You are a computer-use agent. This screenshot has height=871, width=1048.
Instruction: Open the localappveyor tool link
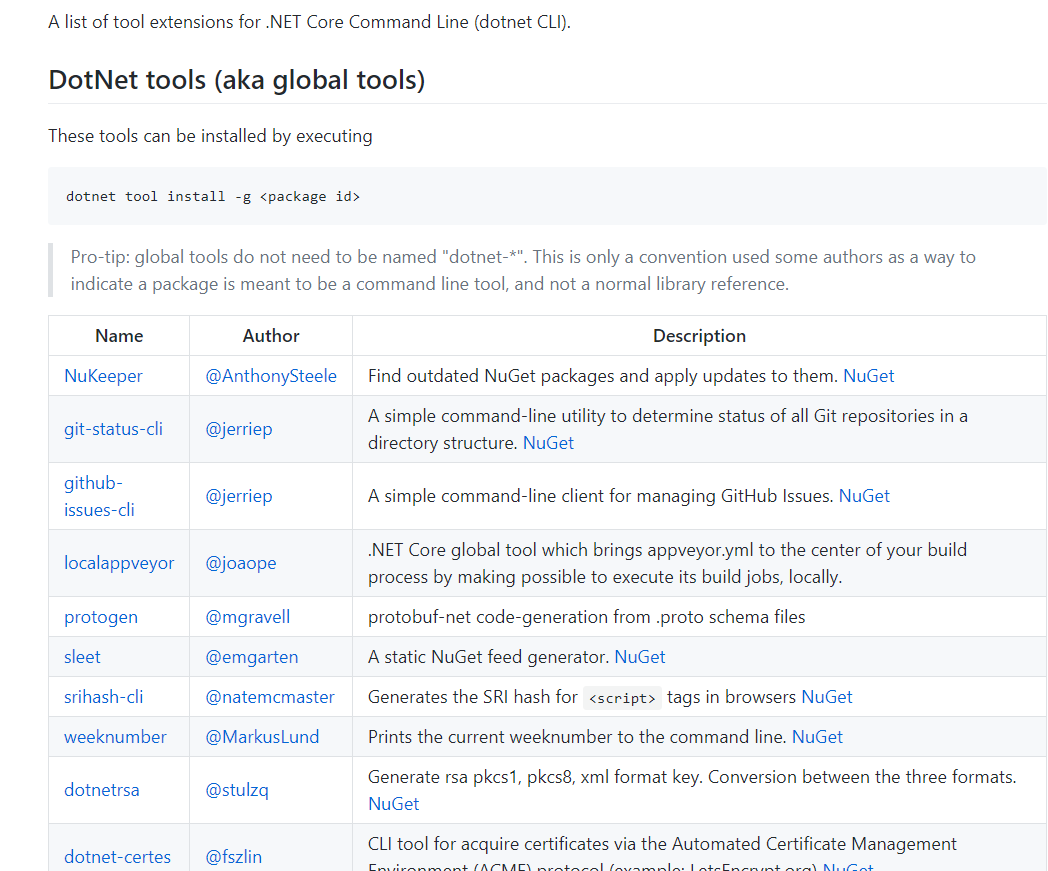(119, 563)
